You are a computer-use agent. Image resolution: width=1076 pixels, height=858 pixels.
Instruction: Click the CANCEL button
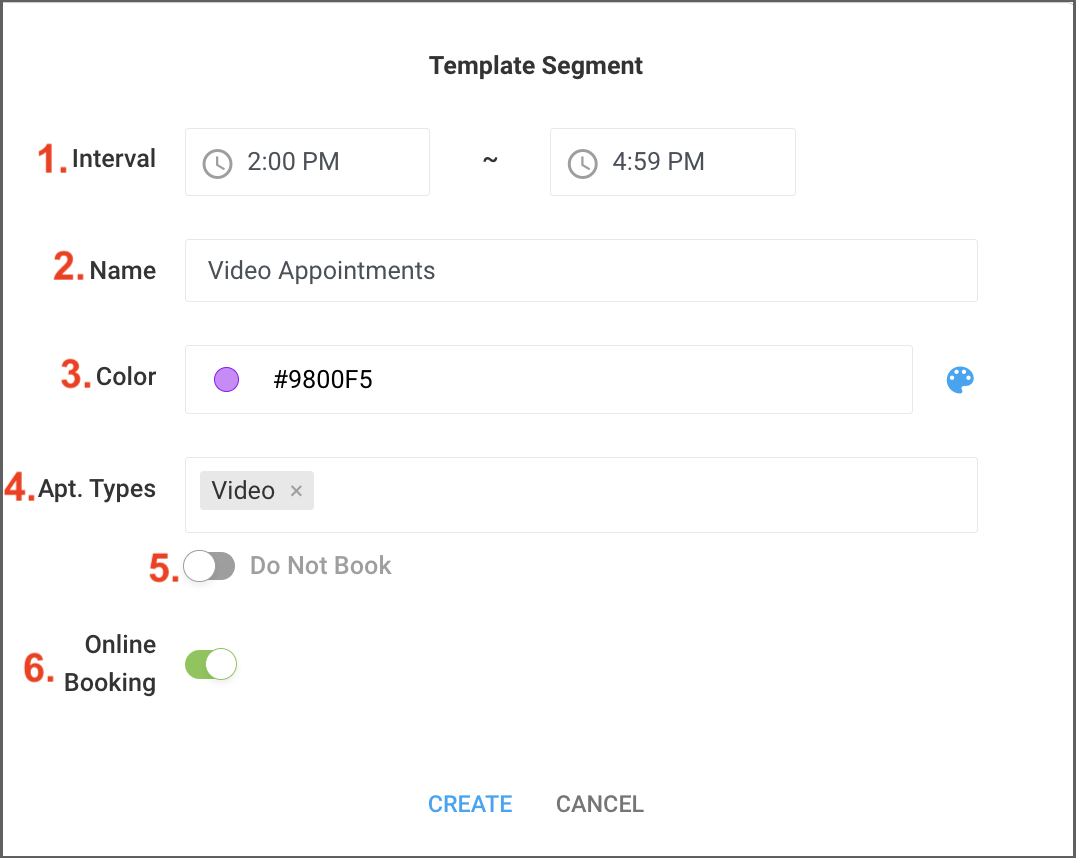600,804
